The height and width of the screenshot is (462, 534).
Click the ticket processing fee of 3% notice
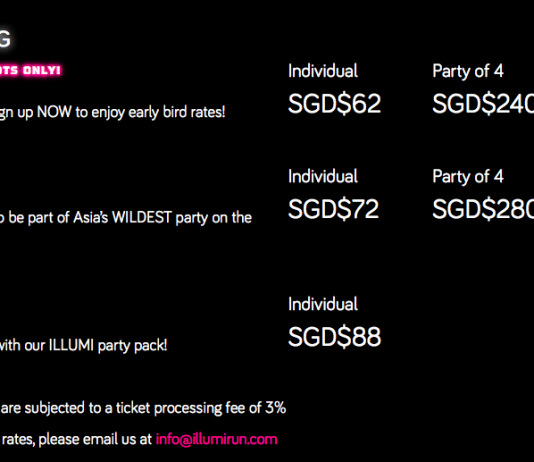coord(143,408)
